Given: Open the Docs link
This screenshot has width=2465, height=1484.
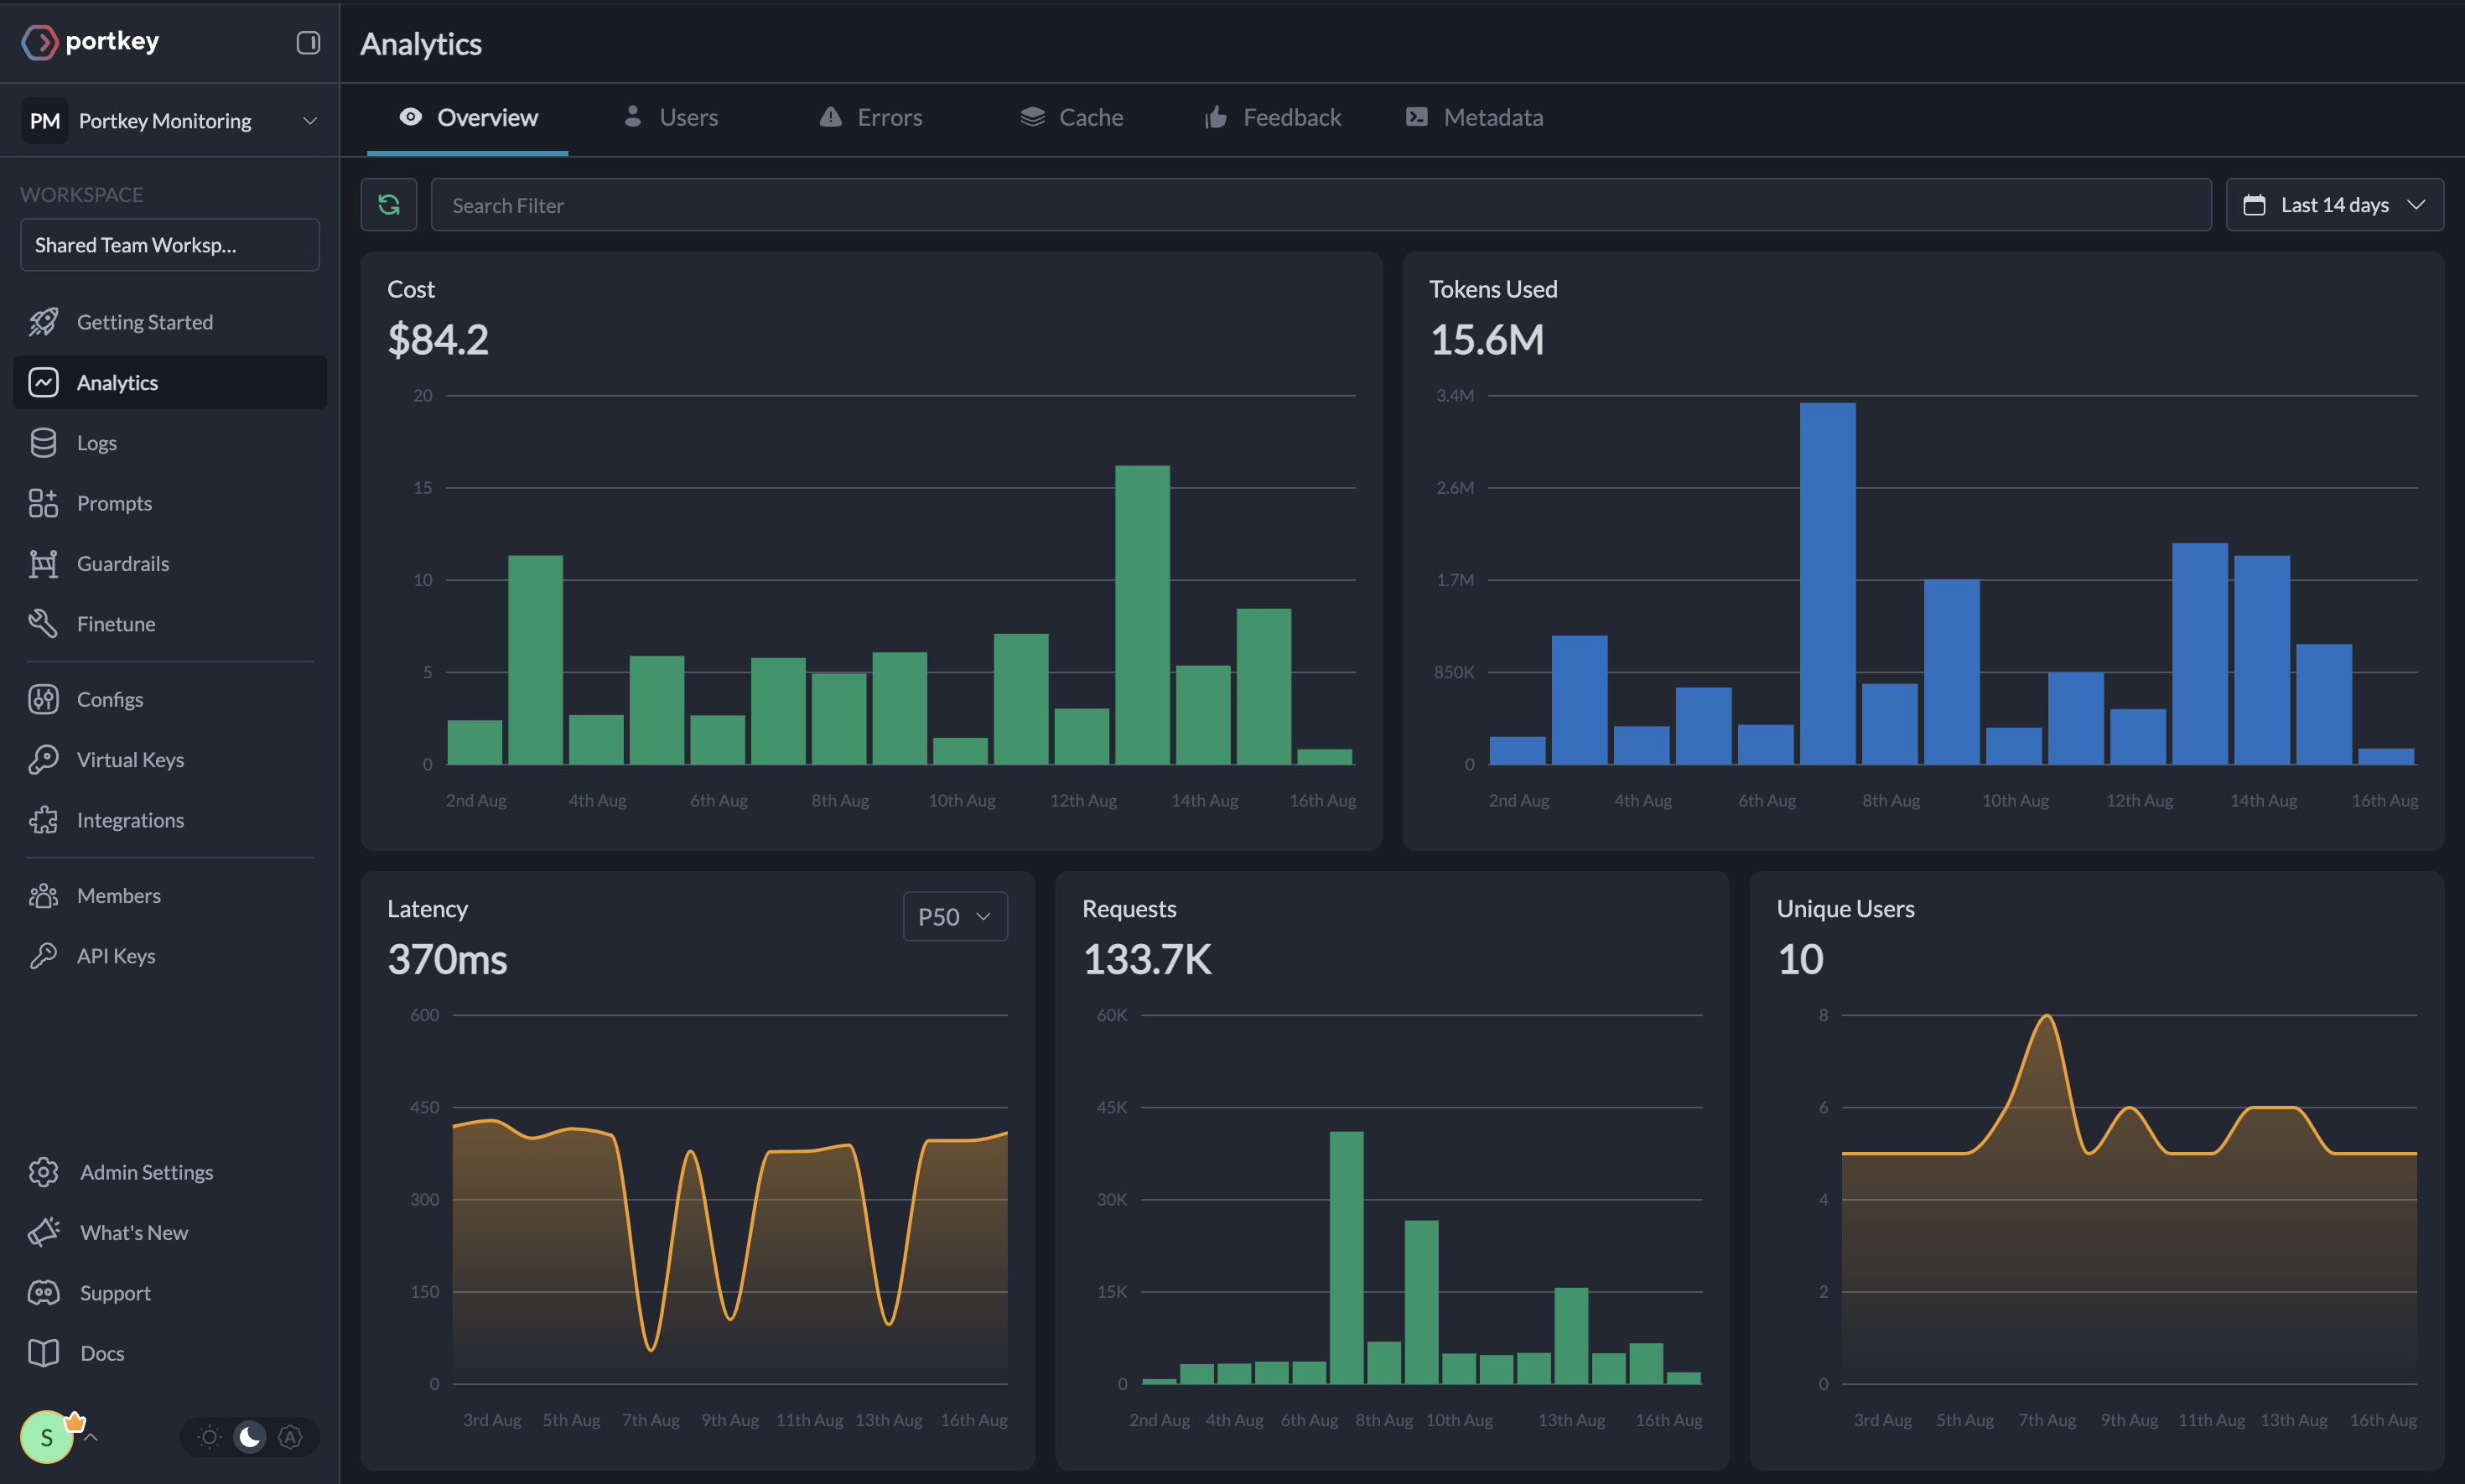Looking at the screenshot, I should point(102,1352).
